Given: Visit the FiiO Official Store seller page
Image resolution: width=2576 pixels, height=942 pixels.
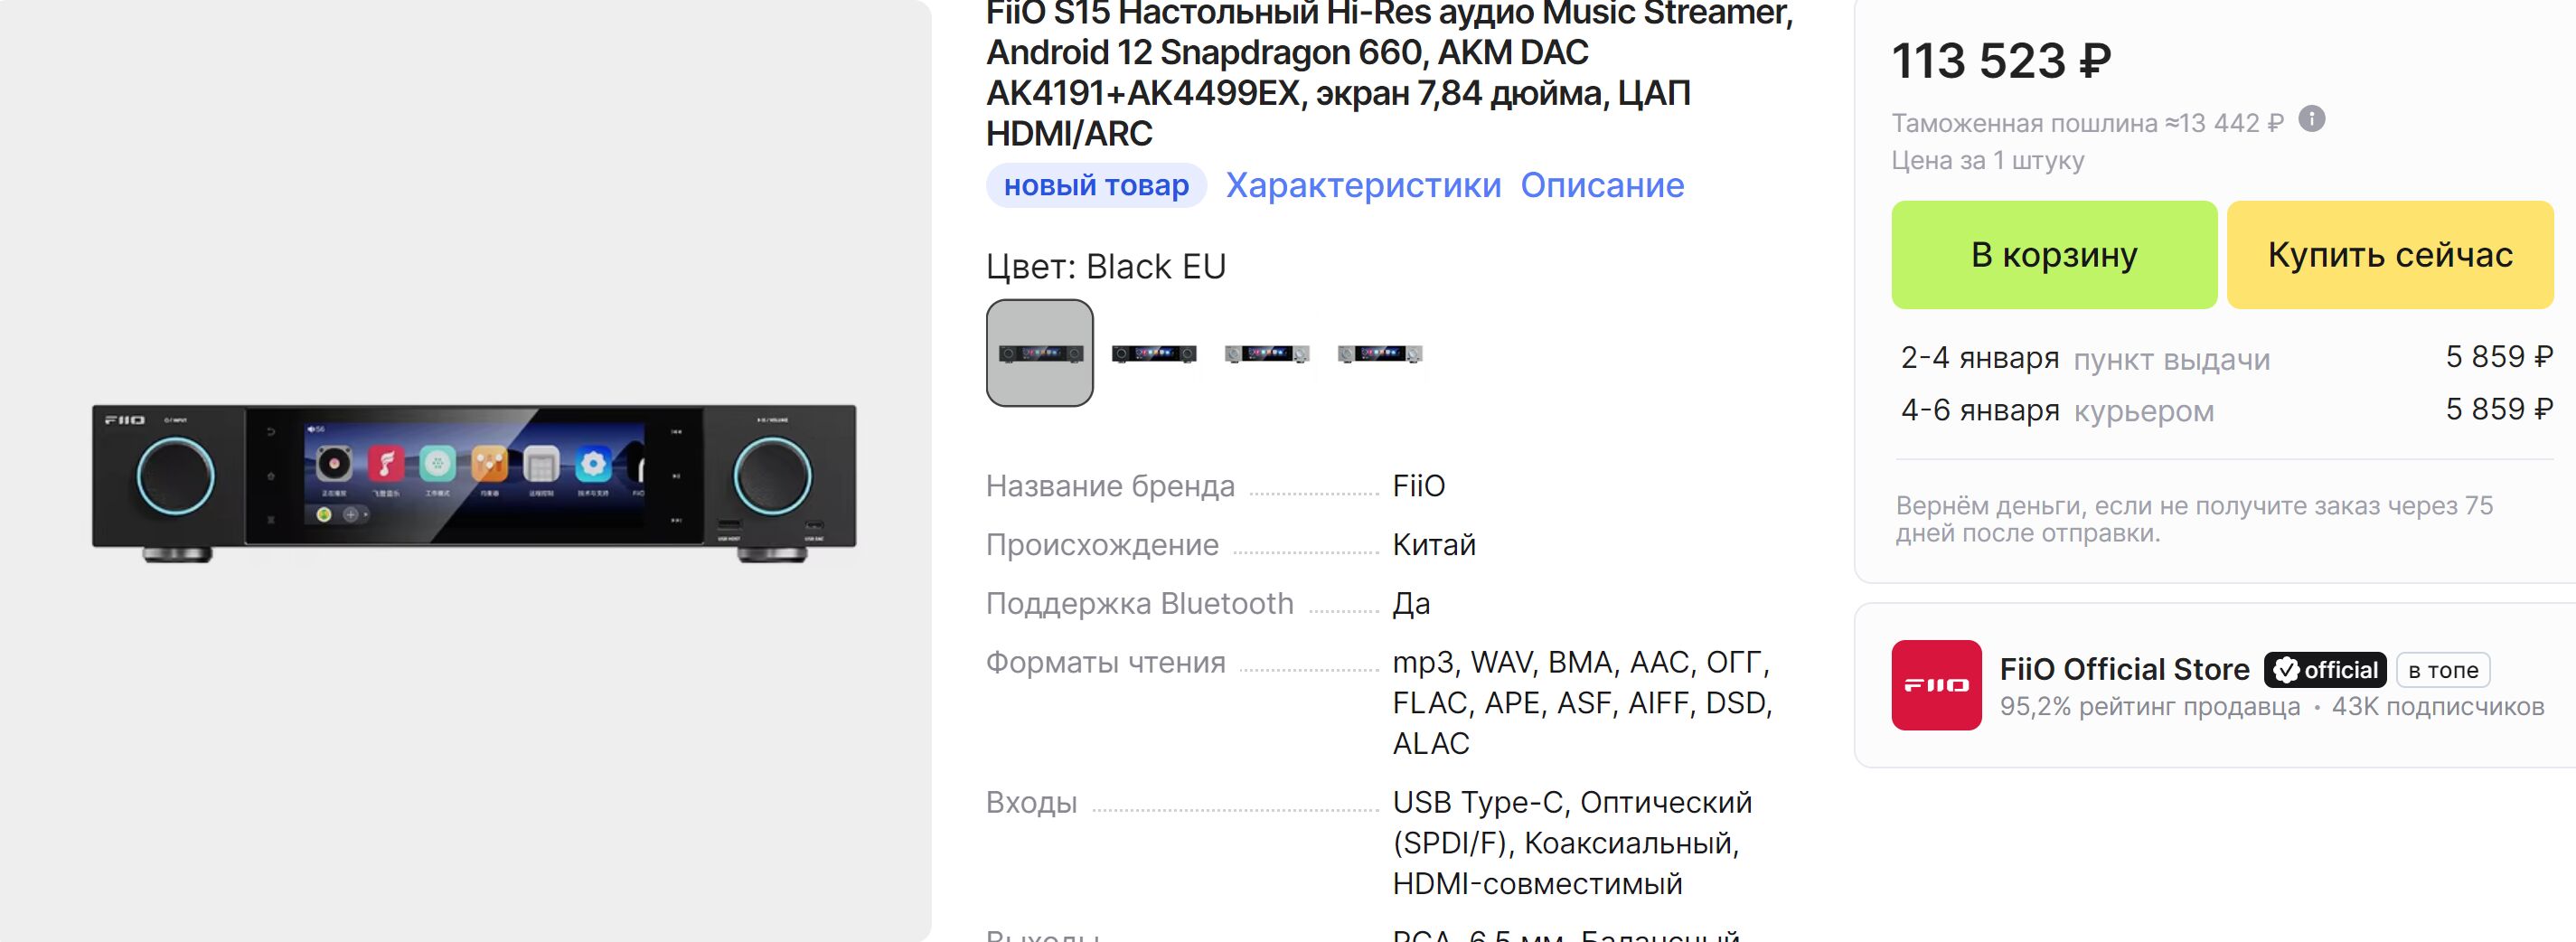Looking at the screenshot, I should tap(2124, 669).
